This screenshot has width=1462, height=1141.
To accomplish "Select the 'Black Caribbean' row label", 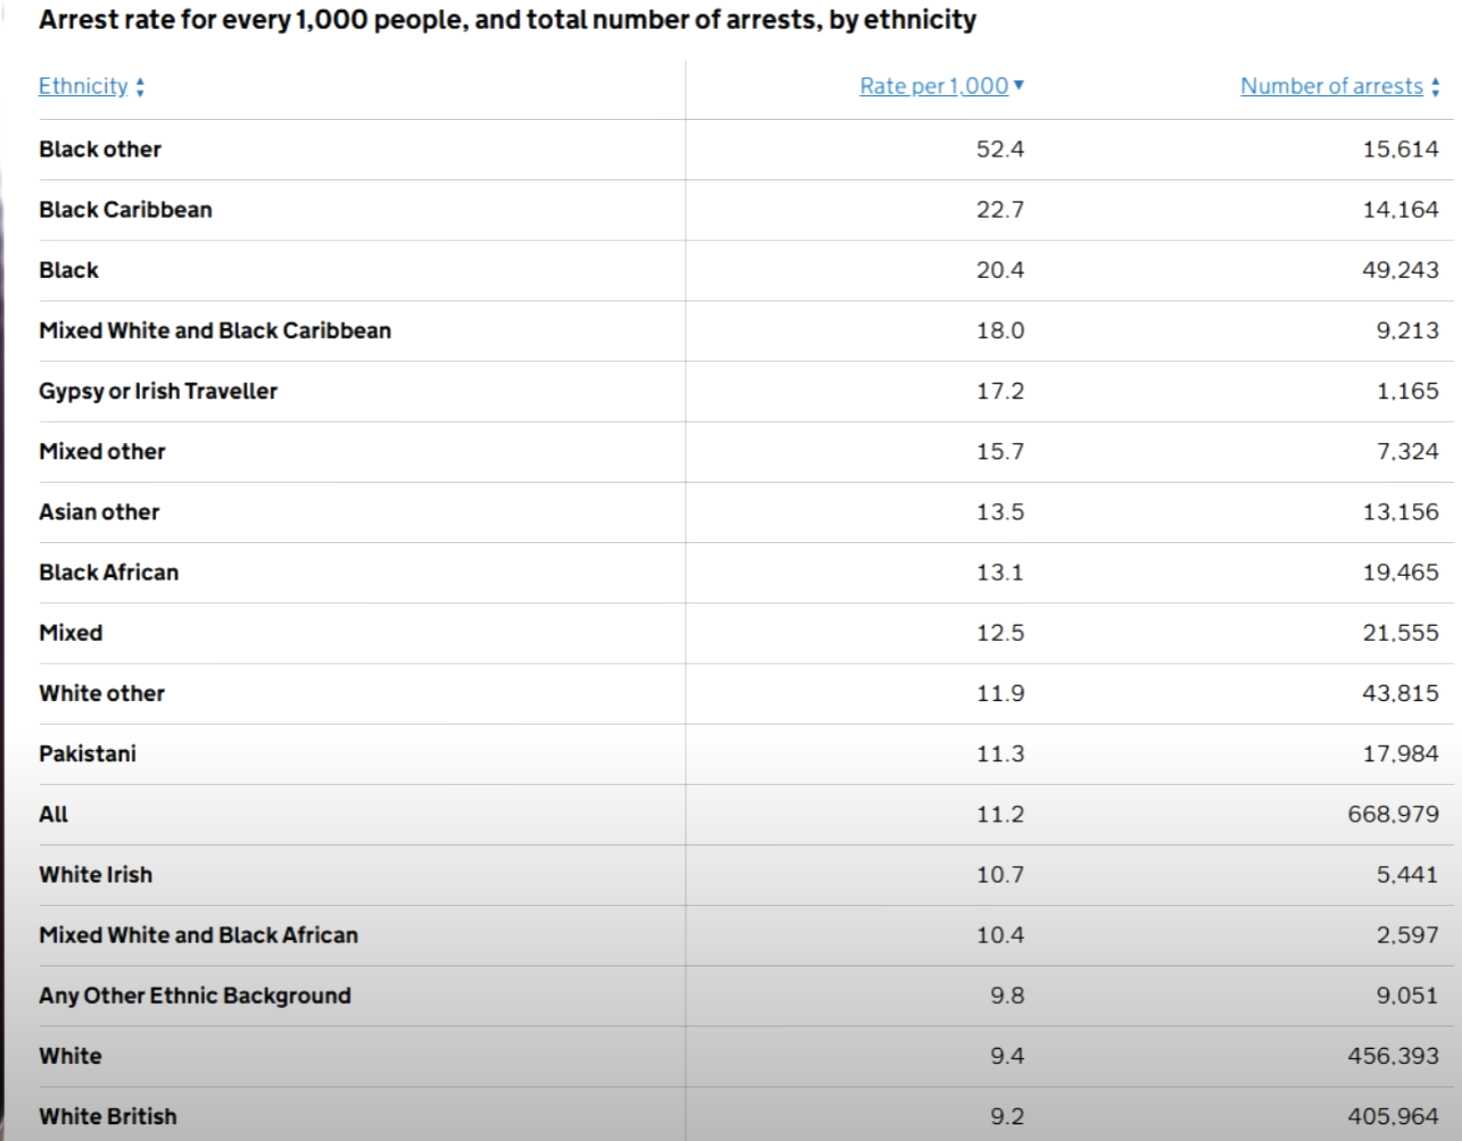I will point(126,210).
